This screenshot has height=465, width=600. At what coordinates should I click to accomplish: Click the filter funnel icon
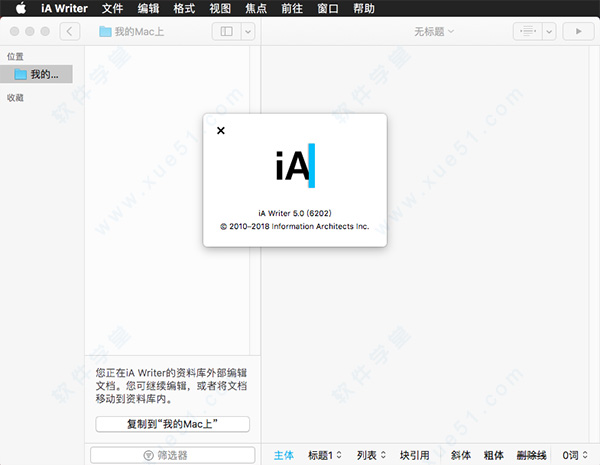click(148, 455)
